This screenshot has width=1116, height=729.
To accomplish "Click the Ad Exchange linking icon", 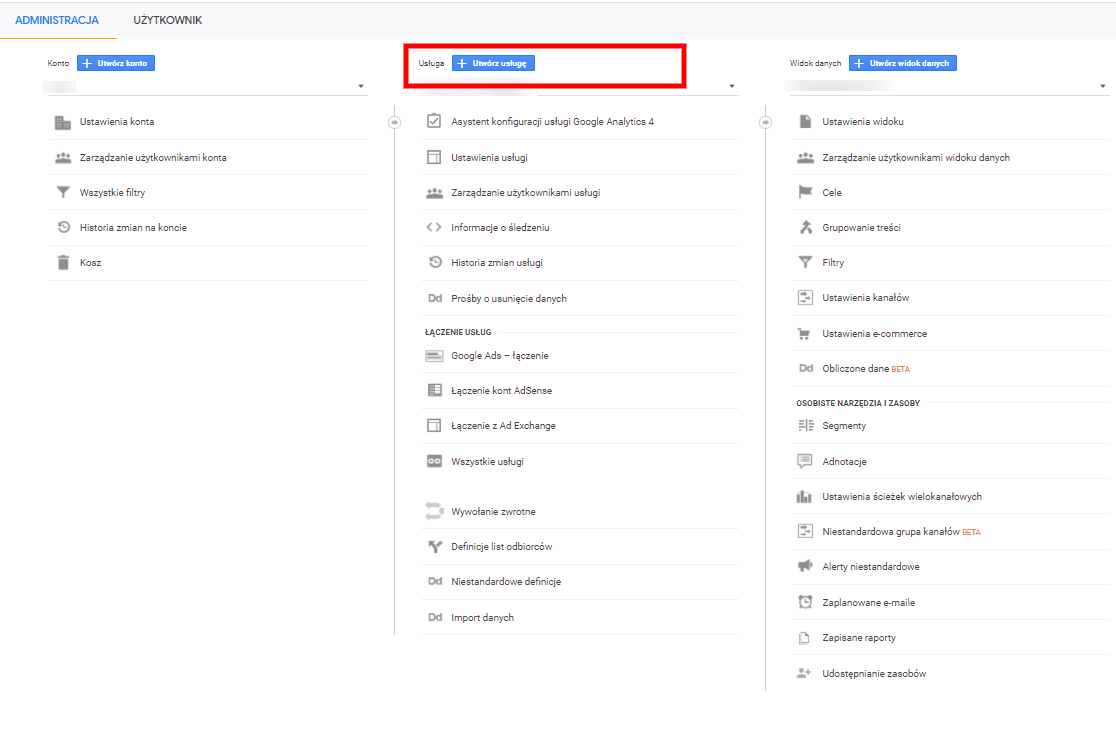I will pyautogui.click(x=433, y=426).
